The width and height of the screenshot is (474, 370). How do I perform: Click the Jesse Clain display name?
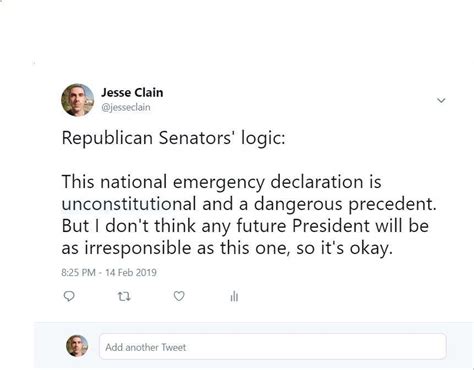click(x=132, y=92)
